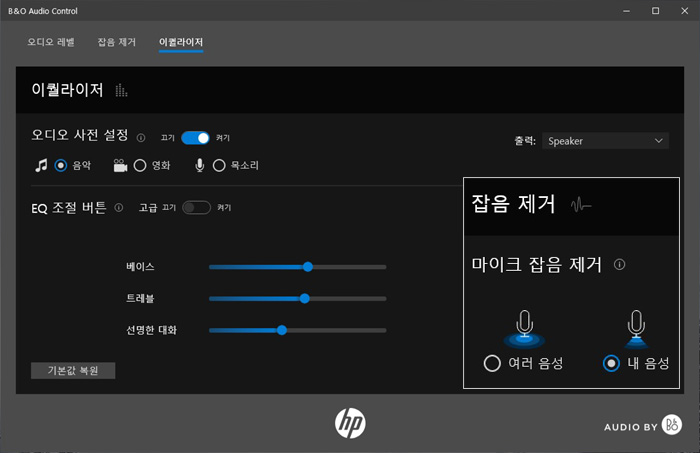Viewport: 700px width, 453px height.
Task: Click the music note icon
Action: pos(41,165)
